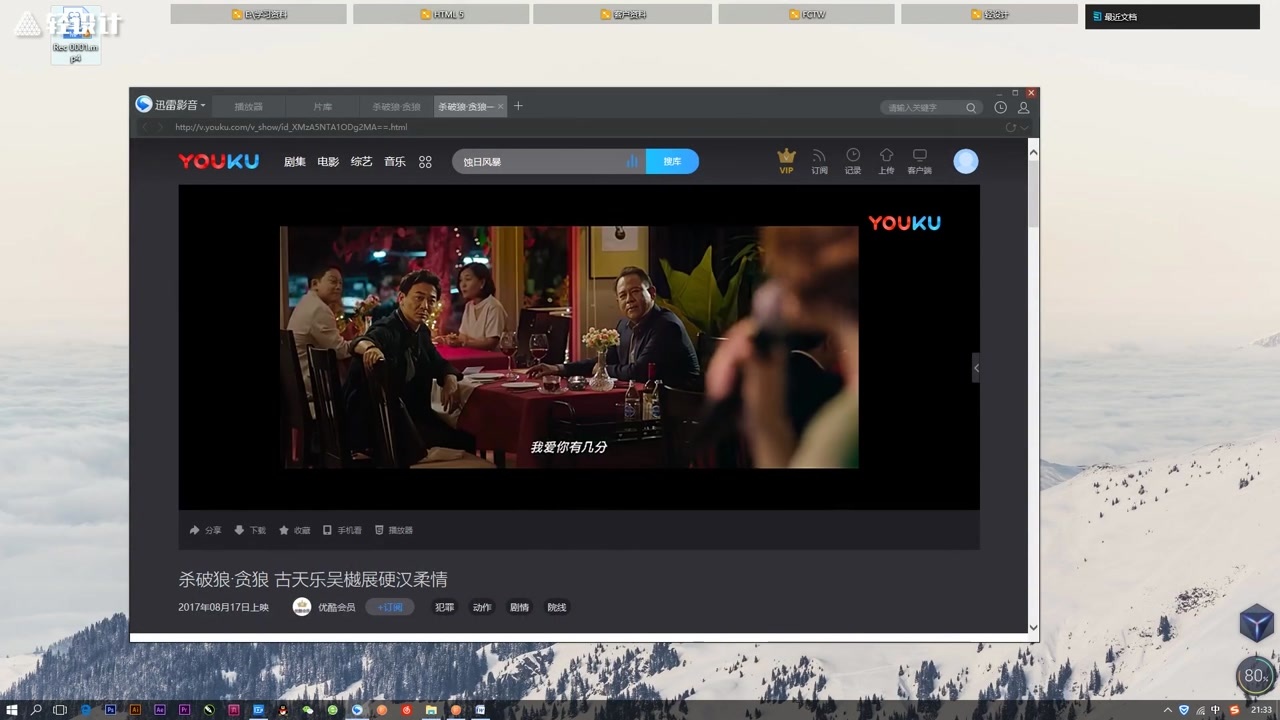
Task: Click the vertical scrollbar thumb
Action: (x=1033, y=193)
